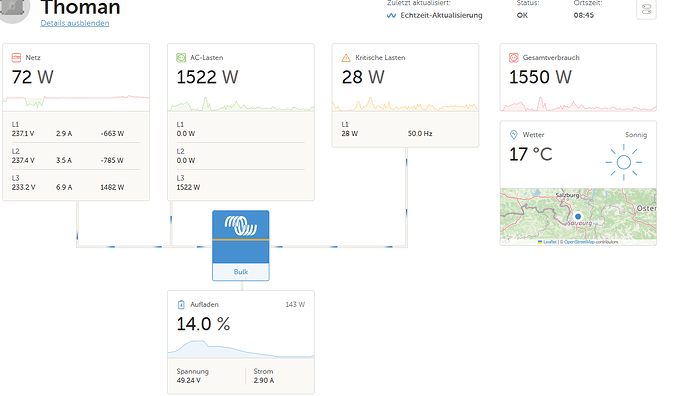
Task: Click the Ortszeit 08:45 value
Action: [584, 15]
